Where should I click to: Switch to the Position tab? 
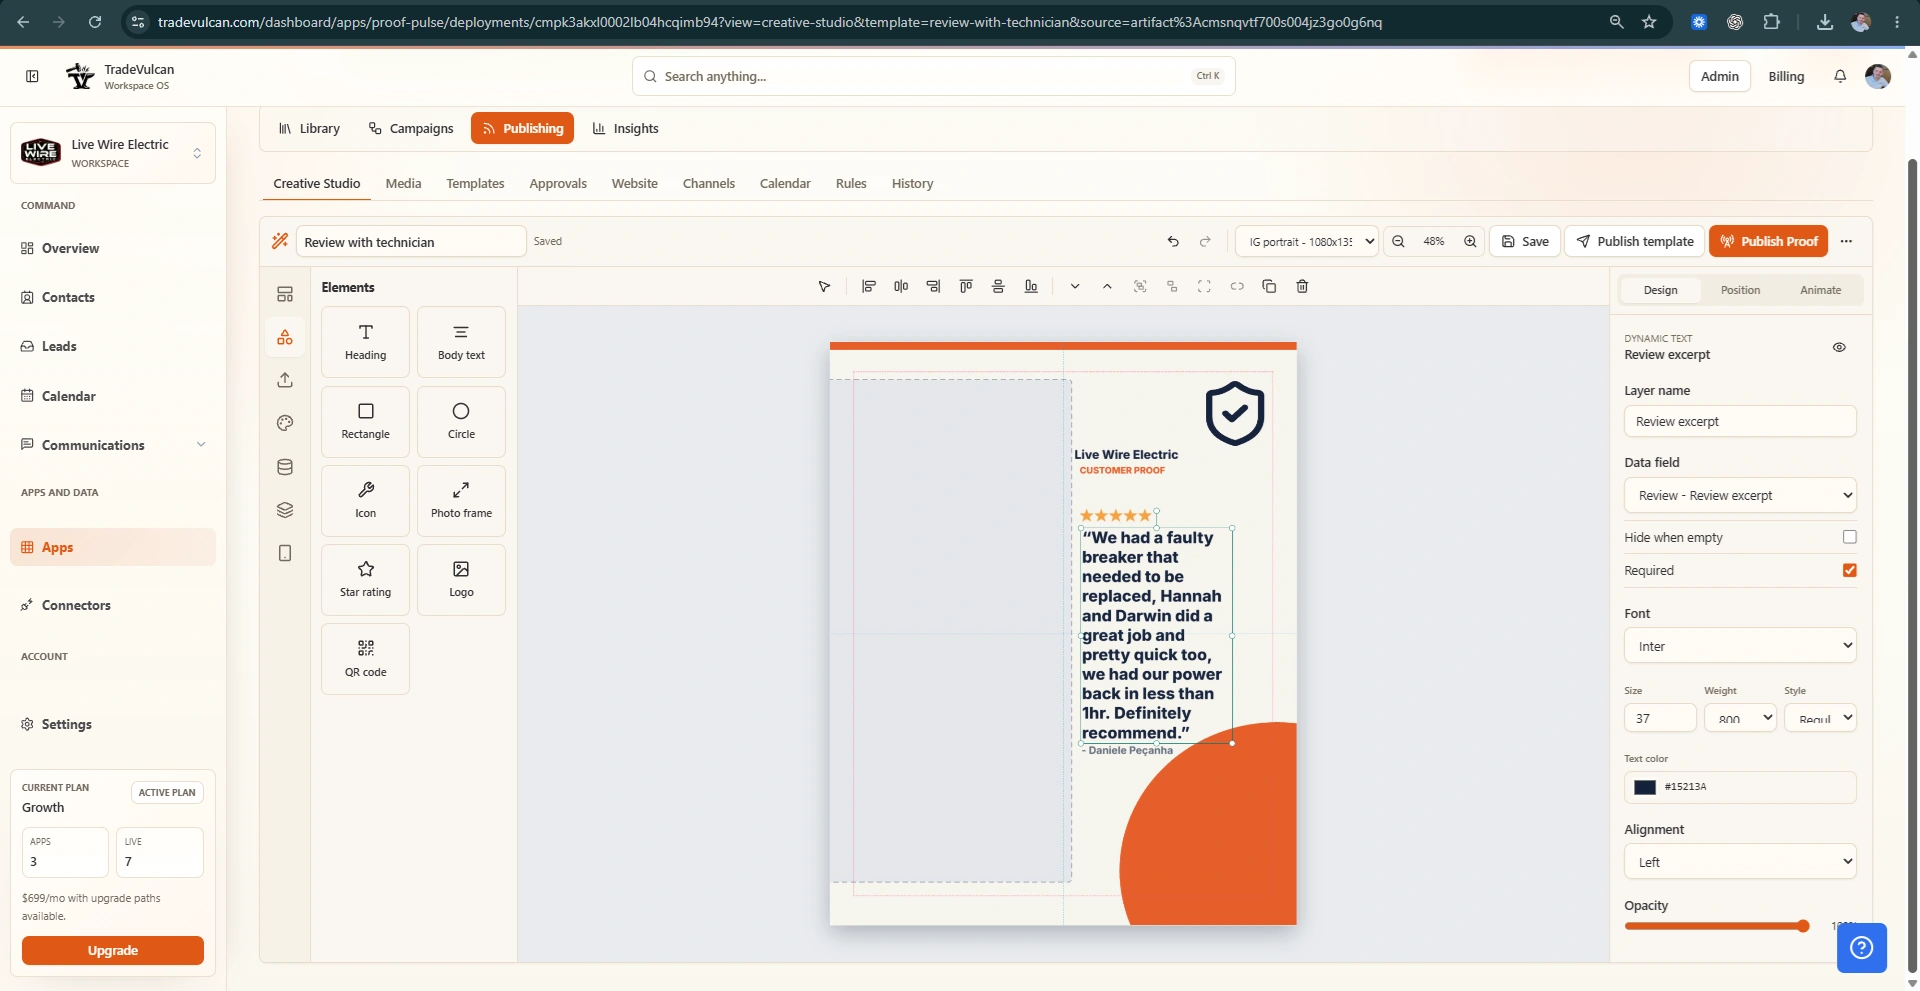(x=1740, y=290)
